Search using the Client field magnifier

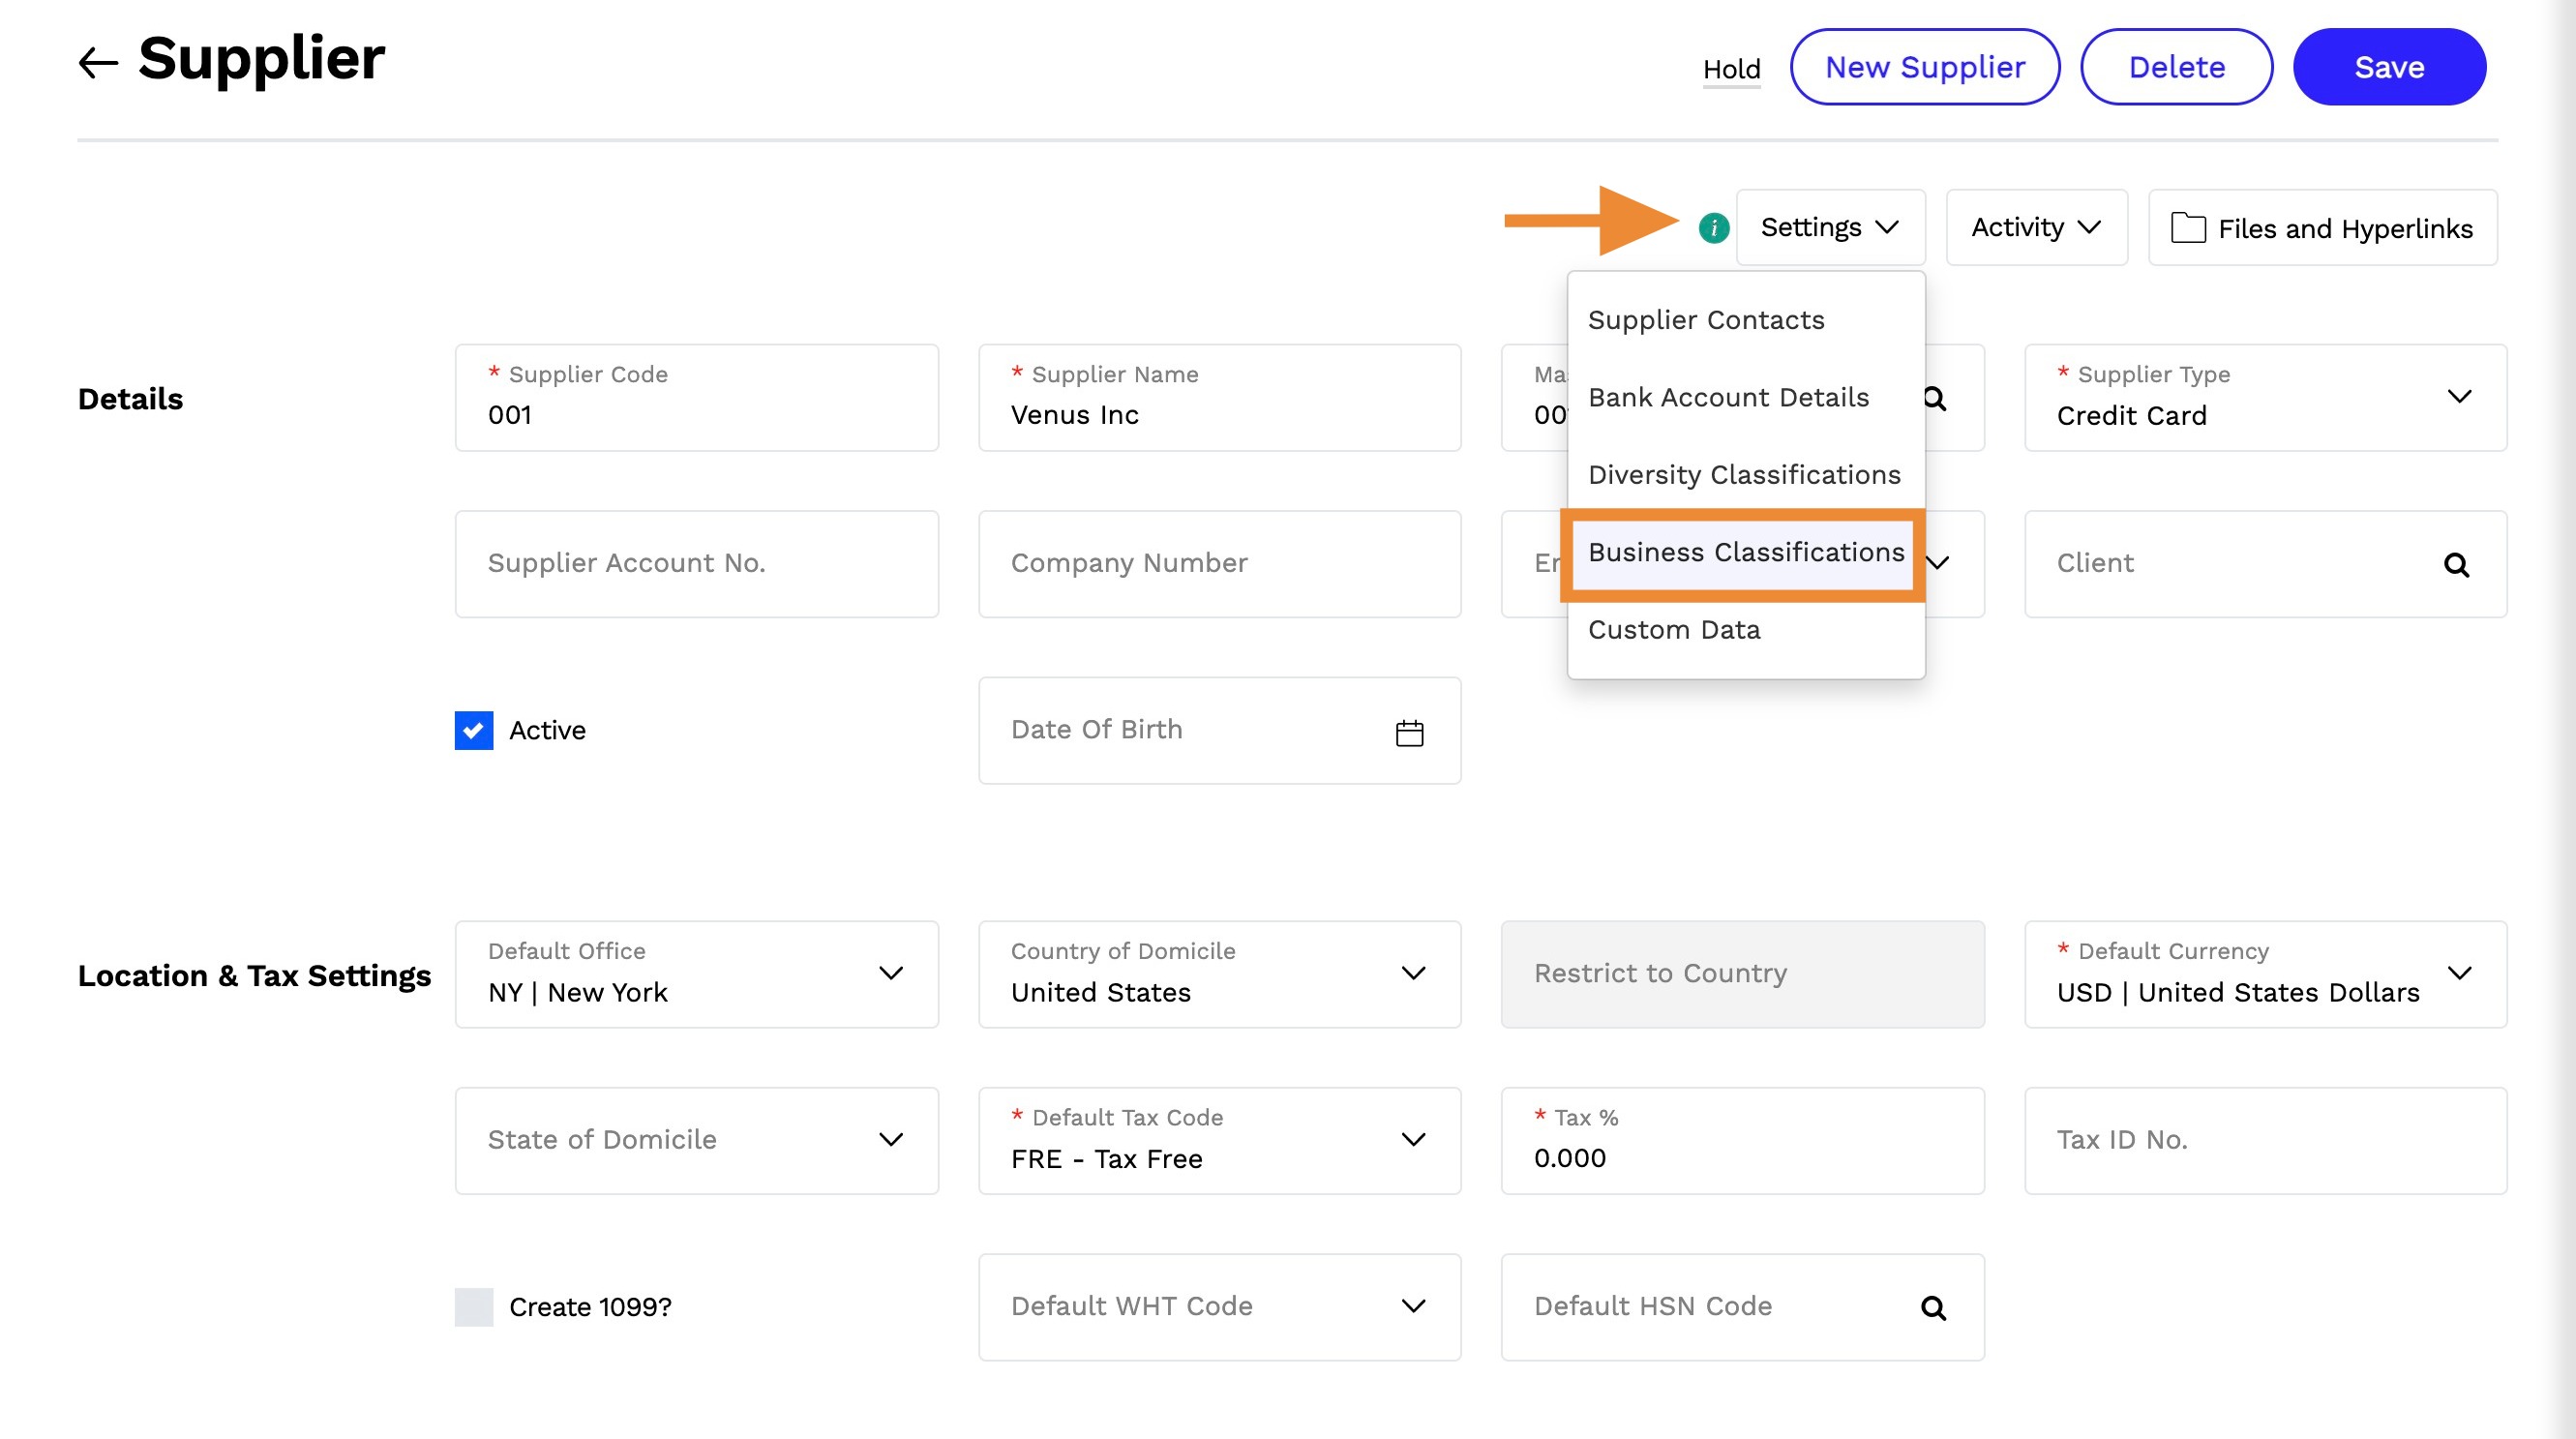[x=2456, y=565]
